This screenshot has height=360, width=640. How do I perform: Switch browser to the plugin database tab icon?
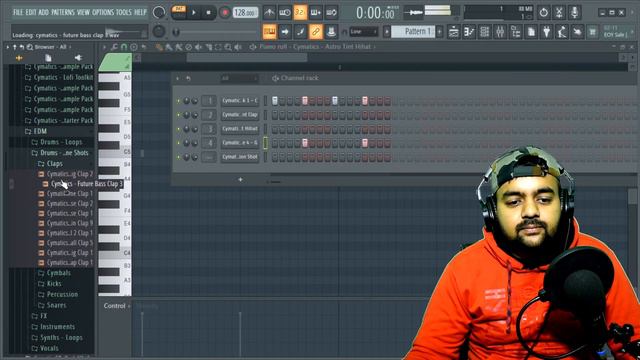coord(78,58)
